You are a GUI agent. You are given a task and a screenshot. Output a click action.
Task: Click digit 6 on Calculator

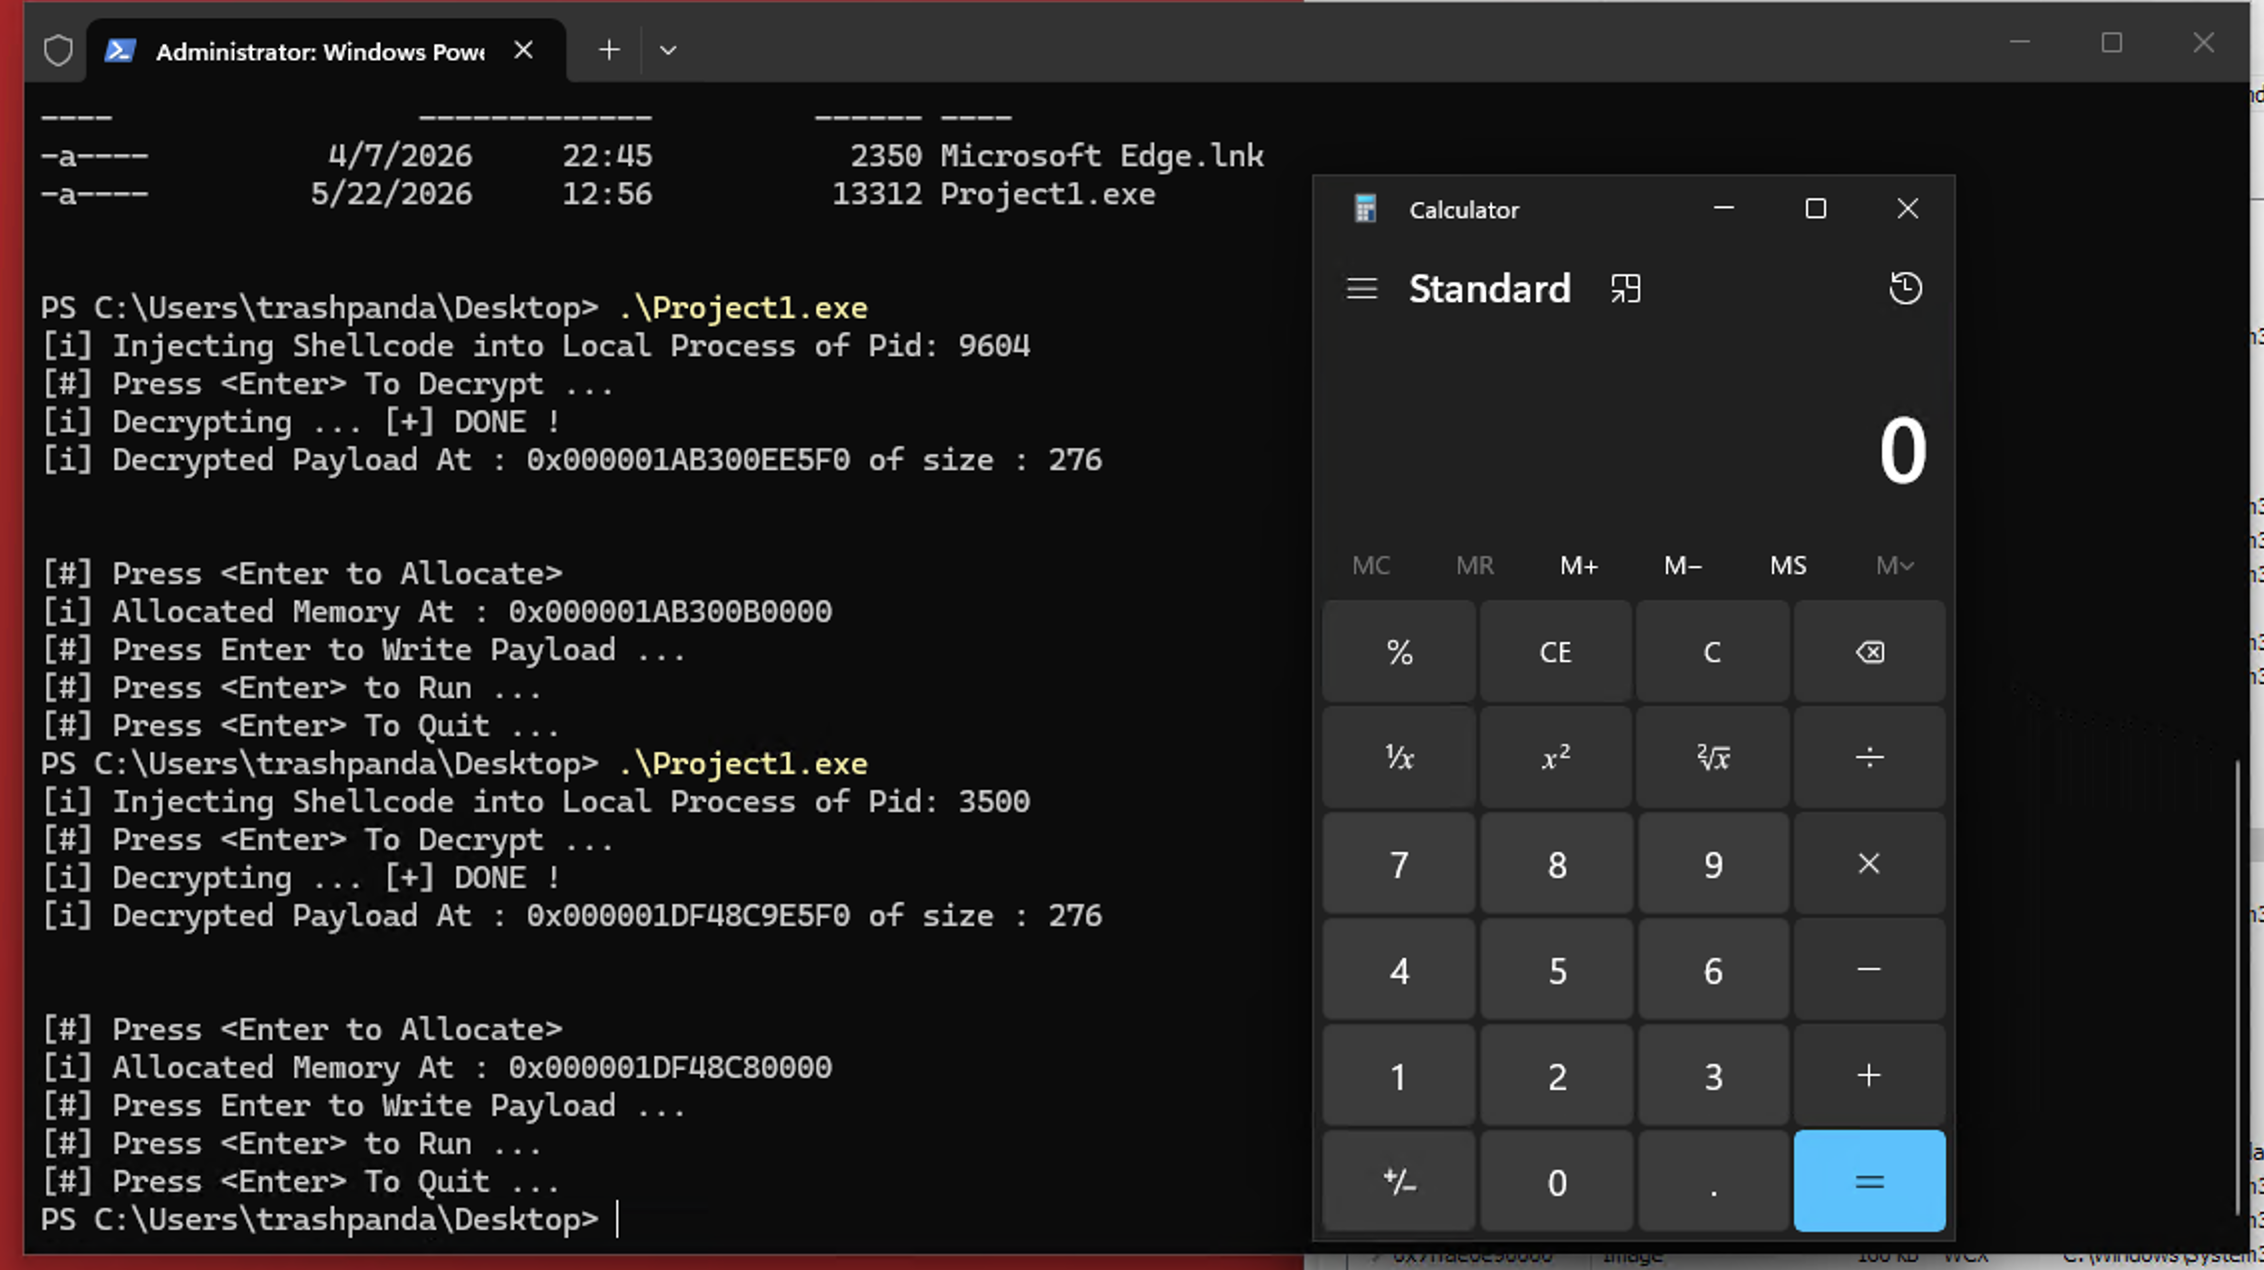[x=1713, y=970]
